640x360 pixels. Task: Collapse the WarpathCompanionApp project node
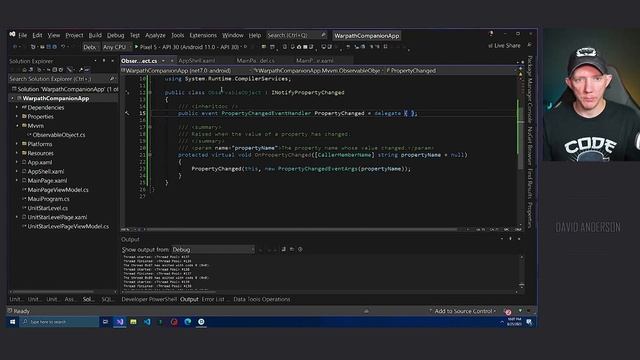(12, 98)
